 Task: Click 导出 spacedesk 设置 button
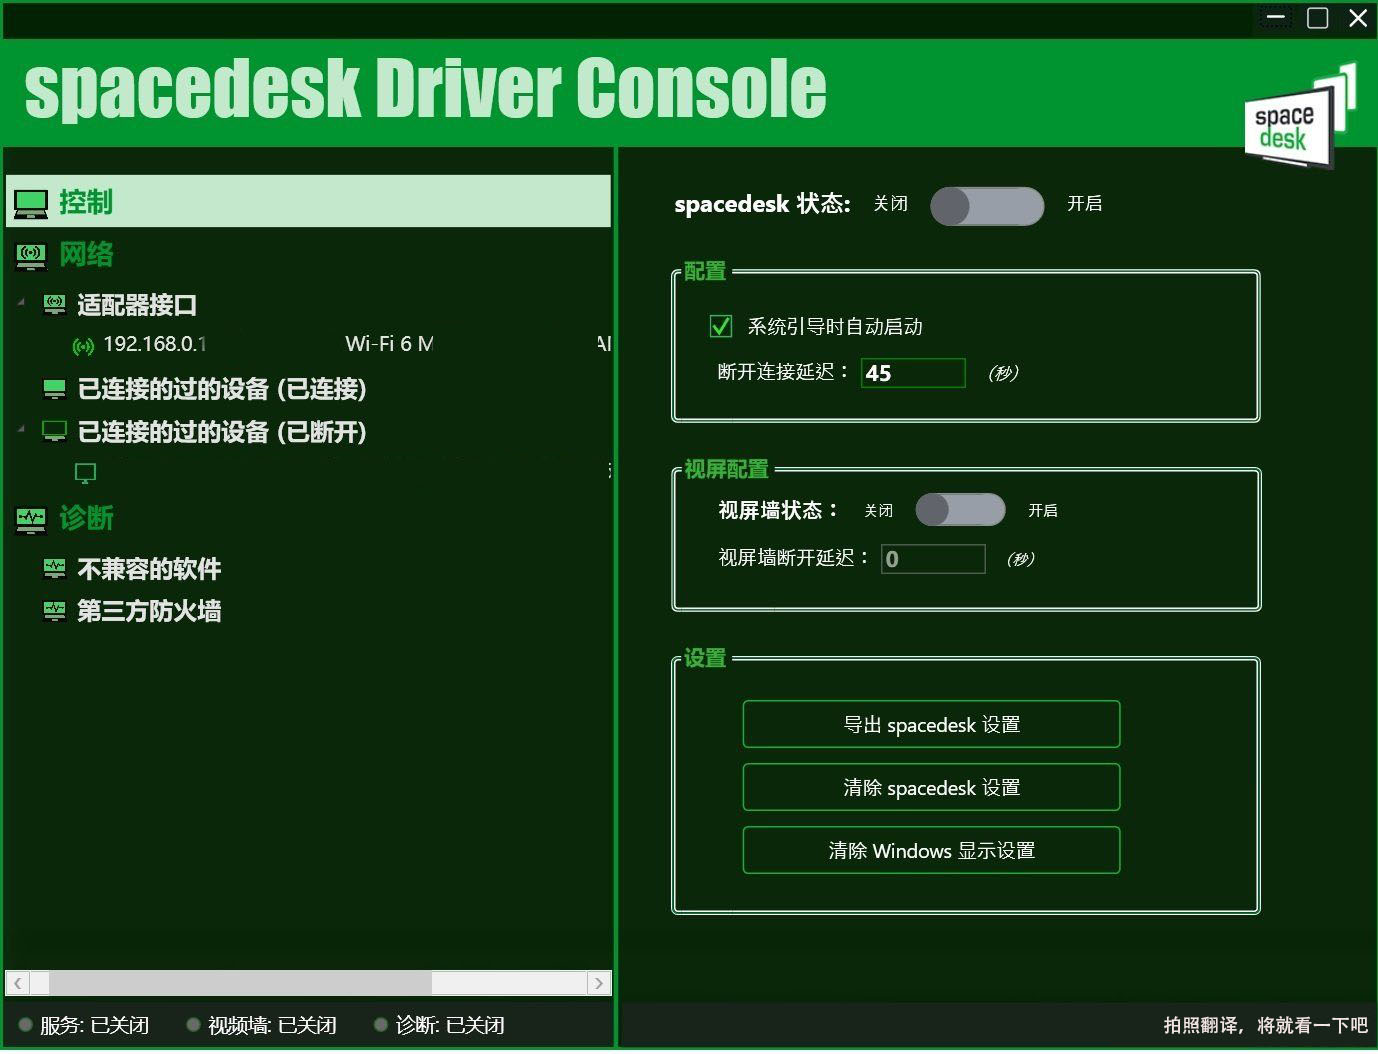931,724
